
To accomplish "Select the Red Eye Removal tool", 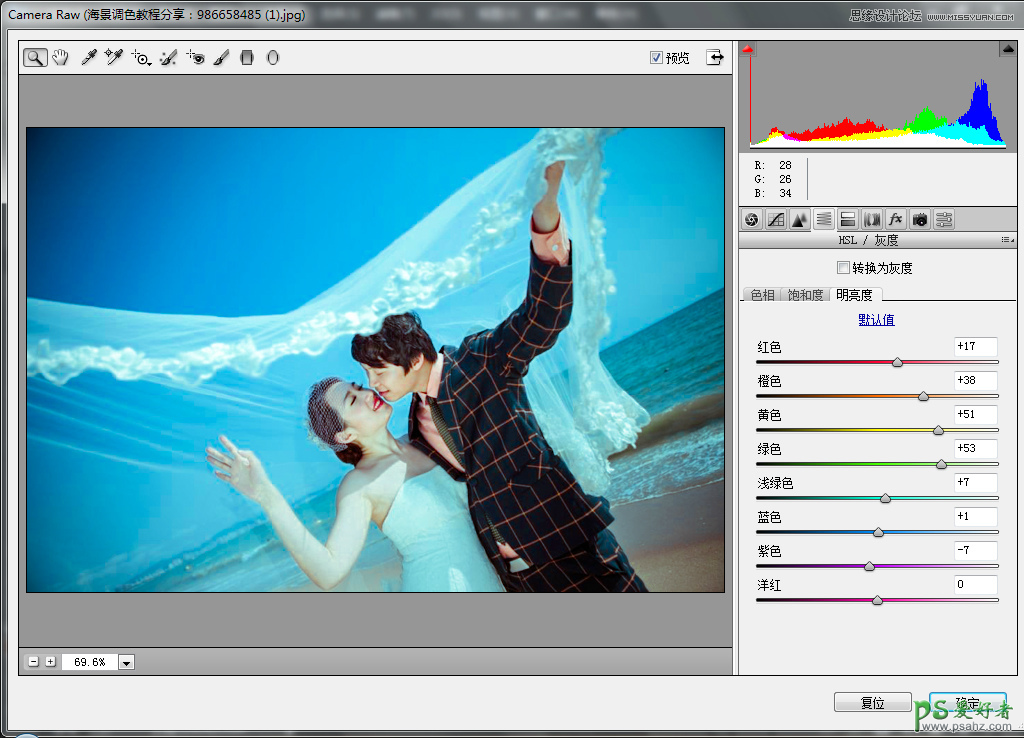I will pos(195,58).
